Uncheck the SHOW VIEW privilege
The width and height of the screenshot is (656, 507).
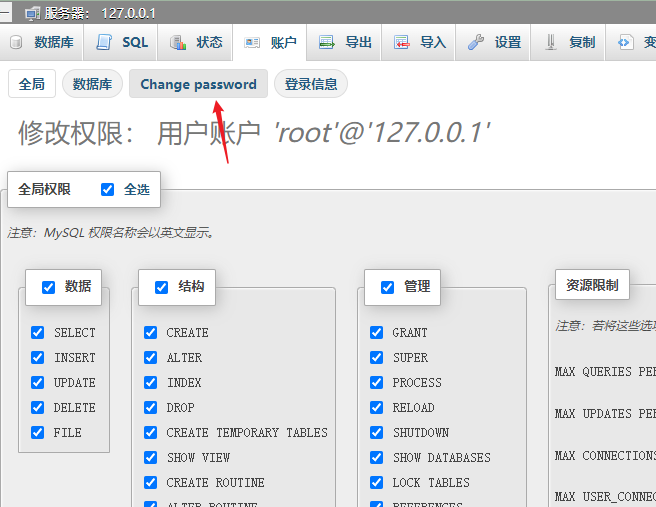[151, 457]
